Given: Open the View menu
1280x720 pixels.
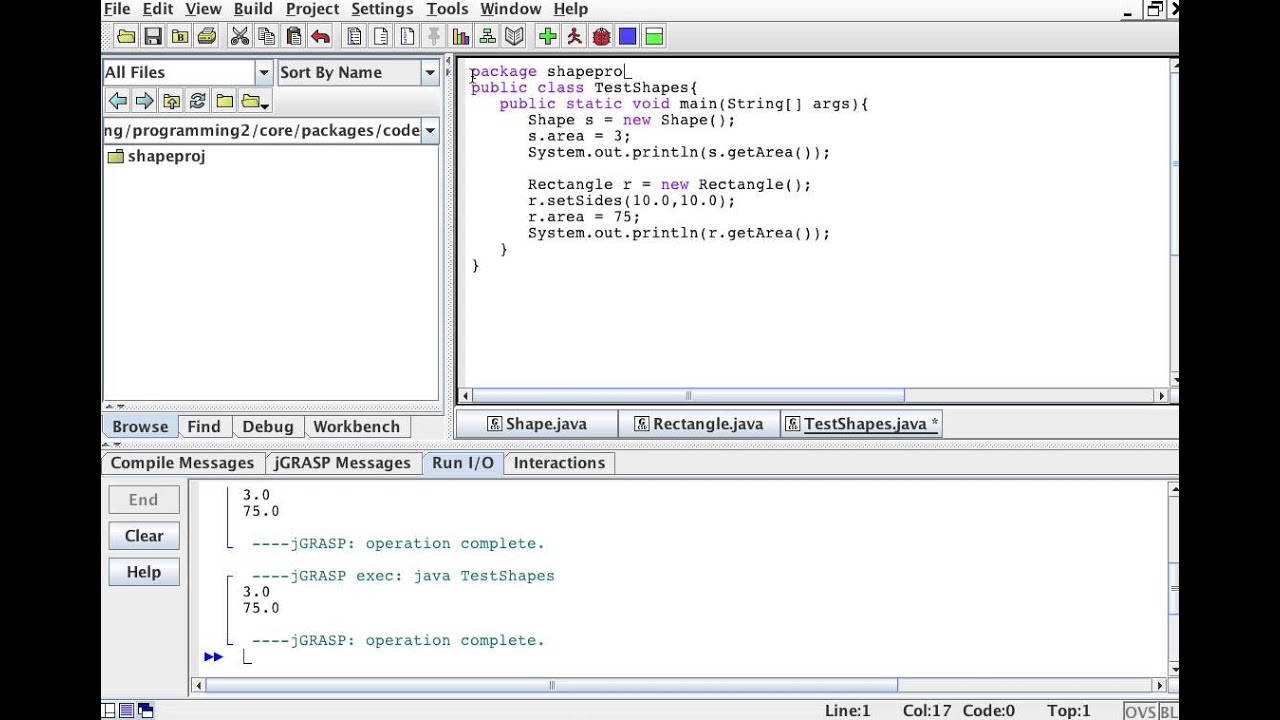Looking at the screenshot, I should point(203,9).
